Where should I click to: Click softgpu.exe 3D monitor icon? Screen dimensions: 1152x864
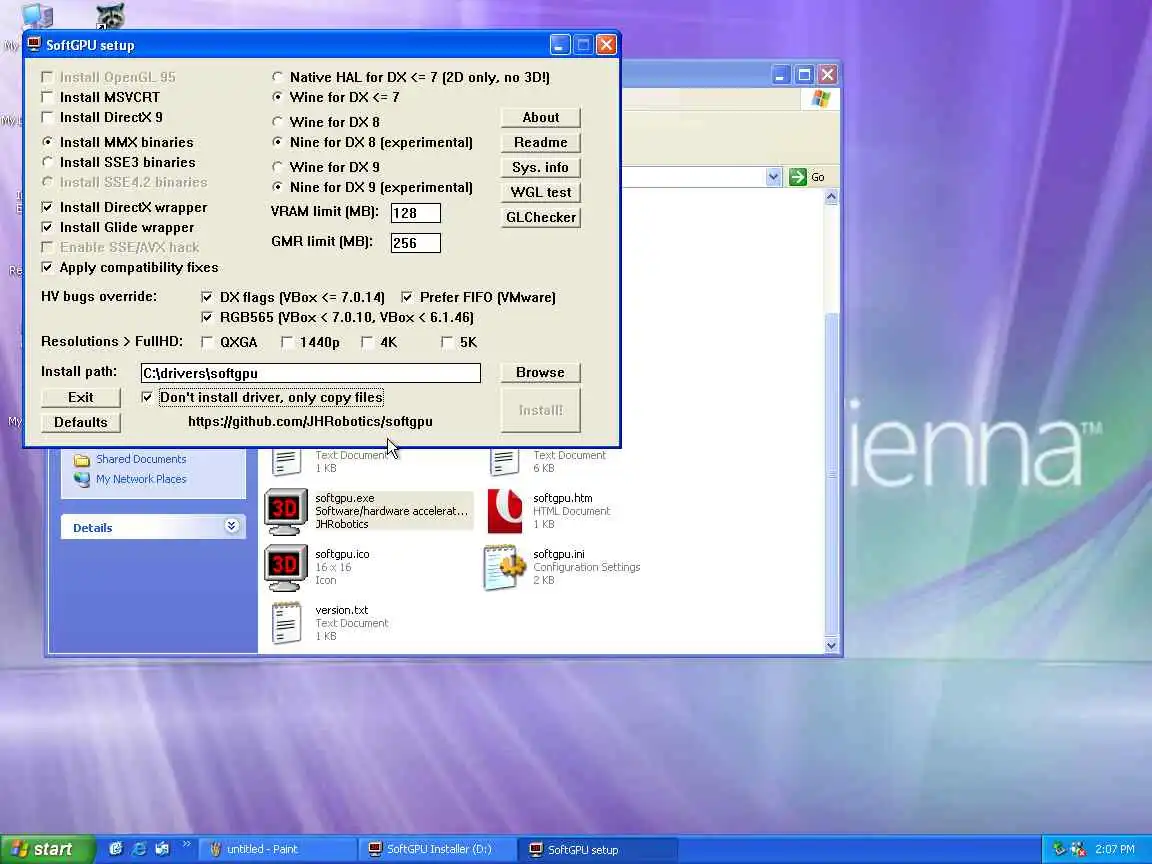click(x=285, y=511)
